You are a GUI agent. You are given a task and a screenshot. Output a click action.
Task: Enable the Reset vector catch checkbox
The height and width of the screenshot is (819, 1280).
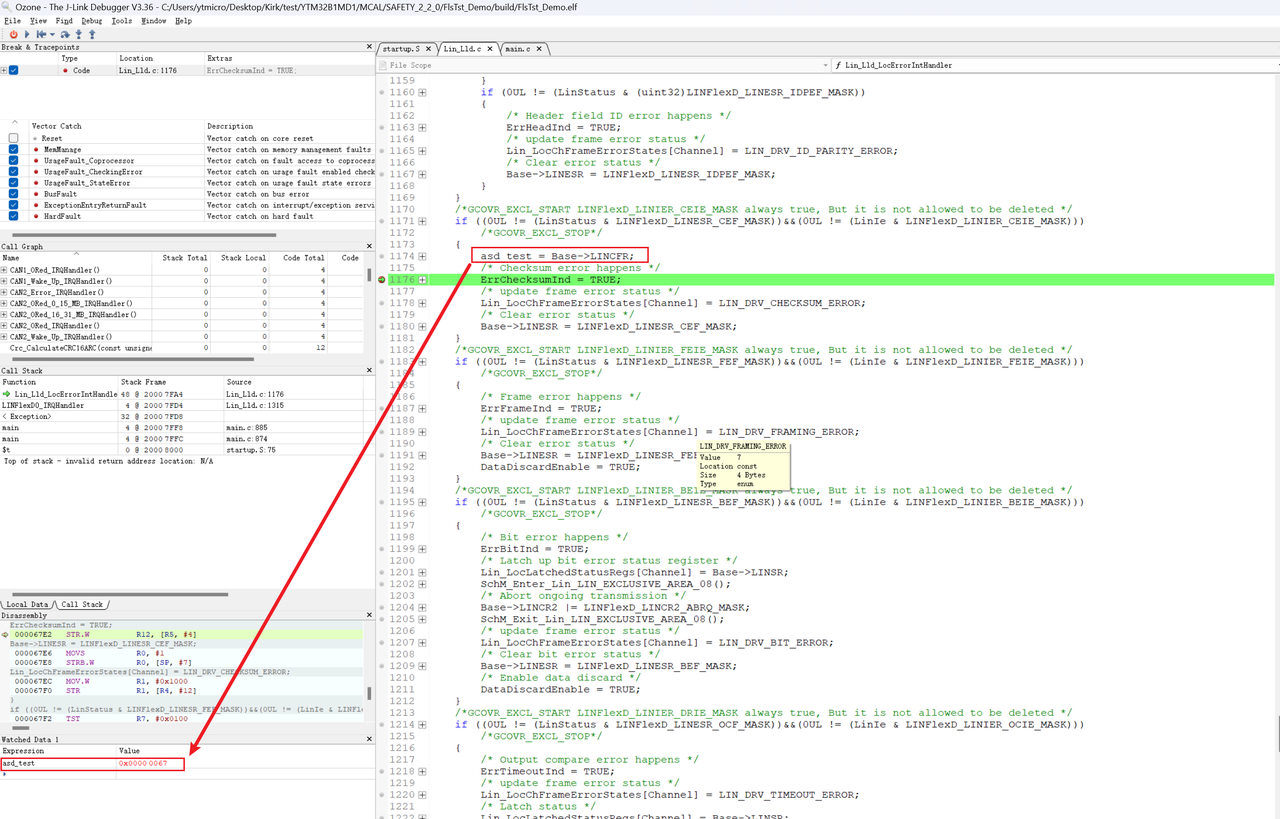[x=13, y=138]
